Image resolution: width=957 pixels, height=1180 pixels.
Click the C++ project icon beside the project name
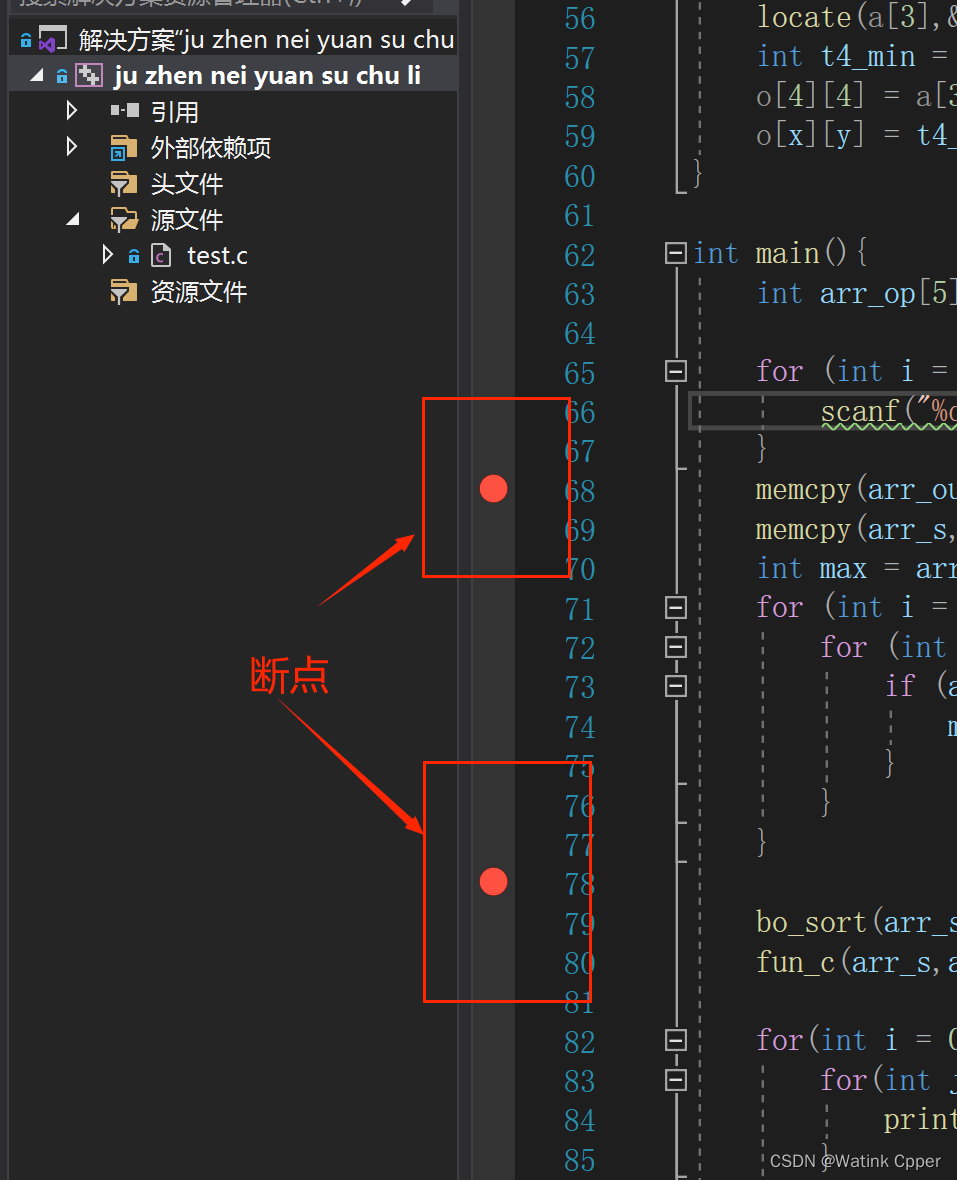click(x=89, y=75)
